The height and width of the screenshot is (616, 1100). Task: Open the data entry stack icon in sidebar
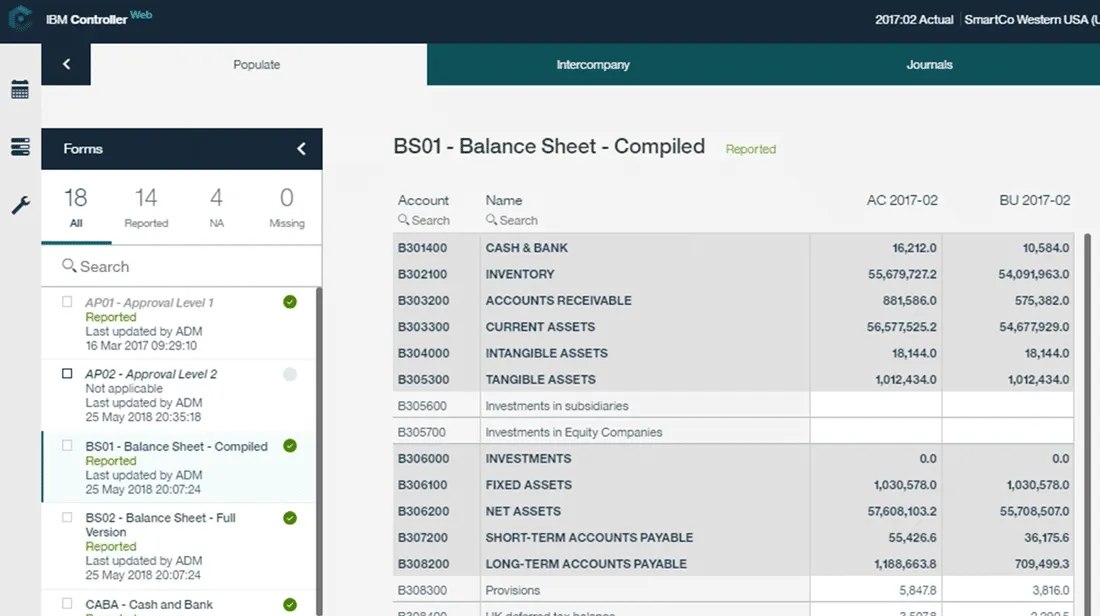20,147
